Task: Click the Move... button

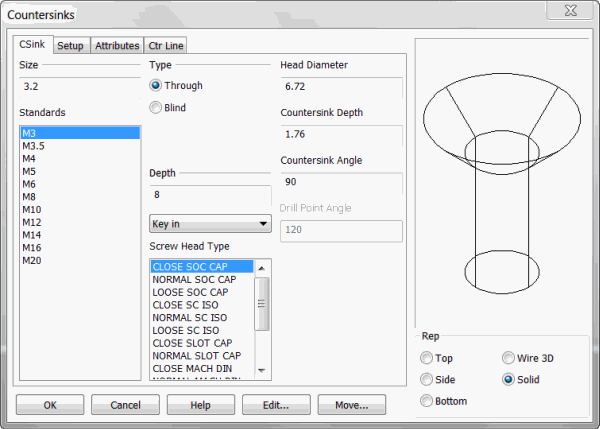Action: 352,405
